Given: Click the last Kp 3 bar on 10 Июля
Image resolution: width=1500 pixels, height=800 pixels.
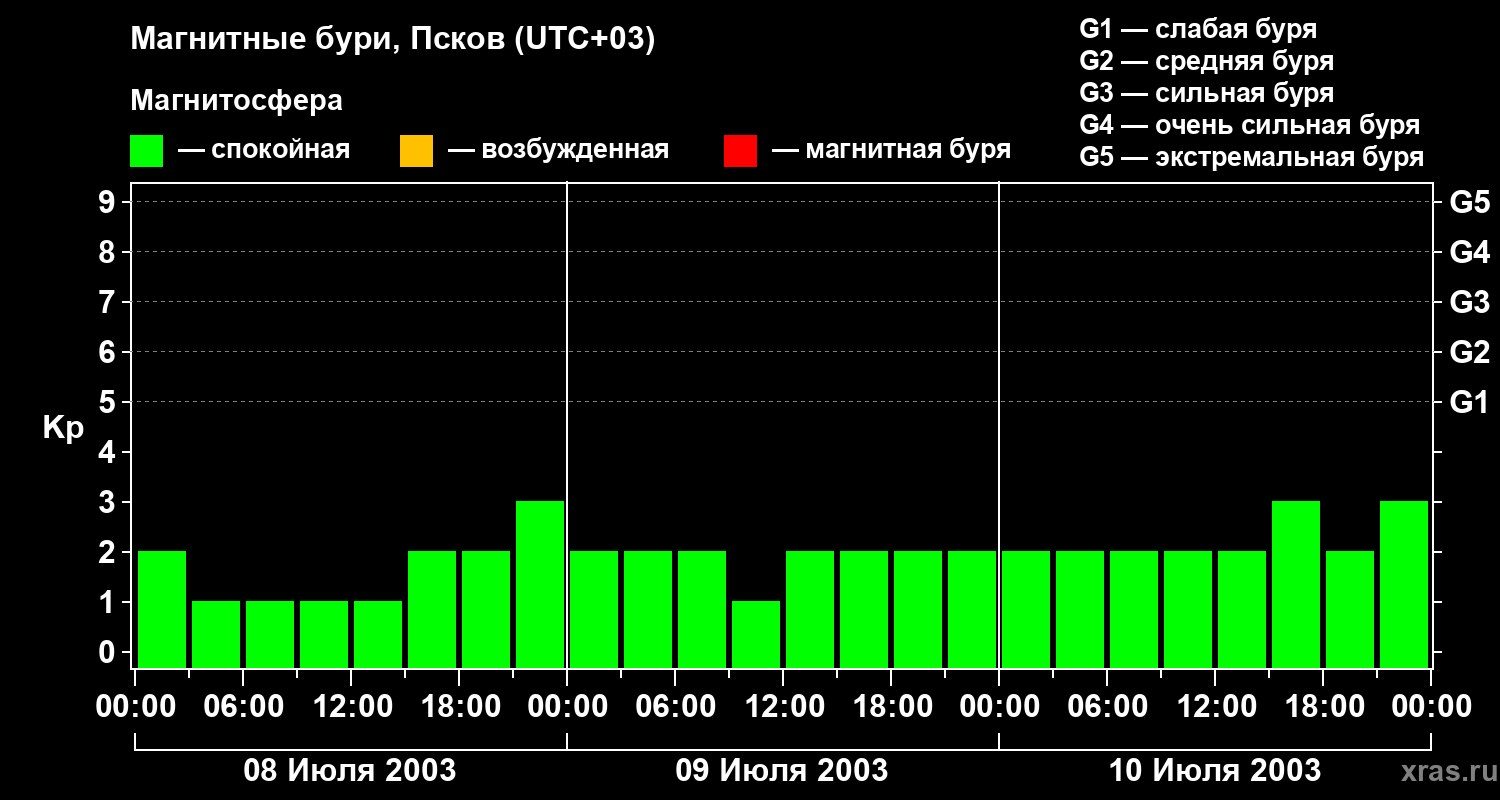Looking at the screenshot, I should click(x=1404, y=584).
